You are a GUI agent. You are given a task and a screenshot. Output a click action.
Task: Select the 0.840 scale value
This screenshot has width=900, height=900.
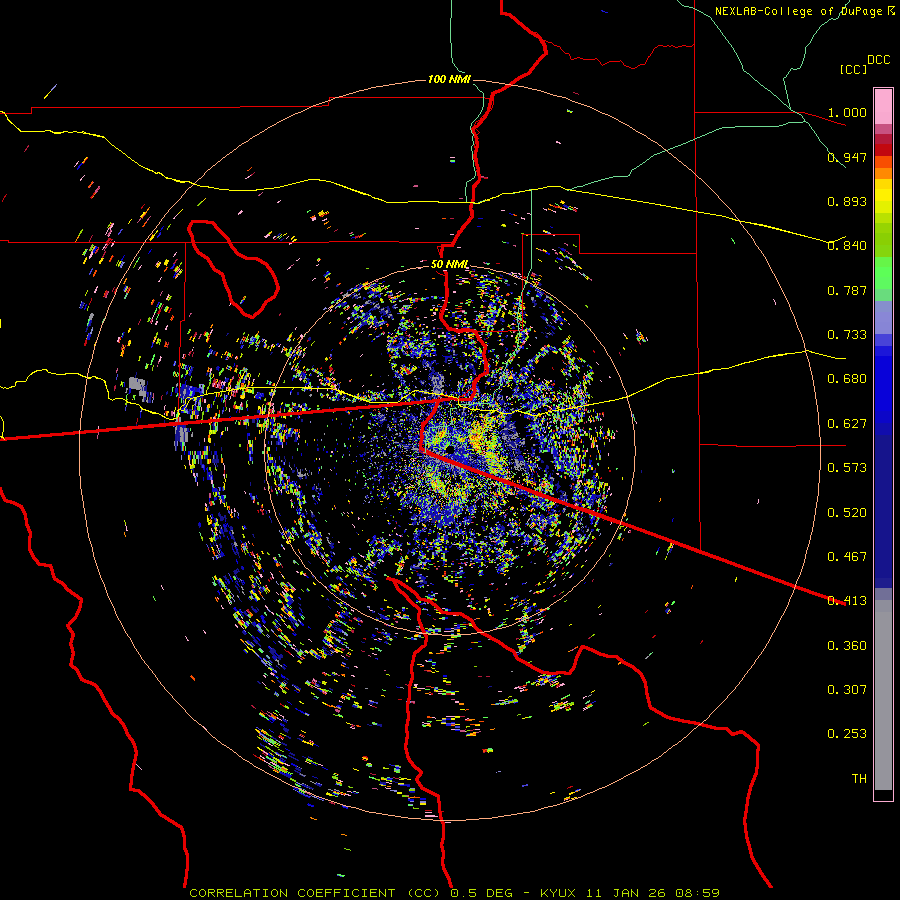pos(847,245)
